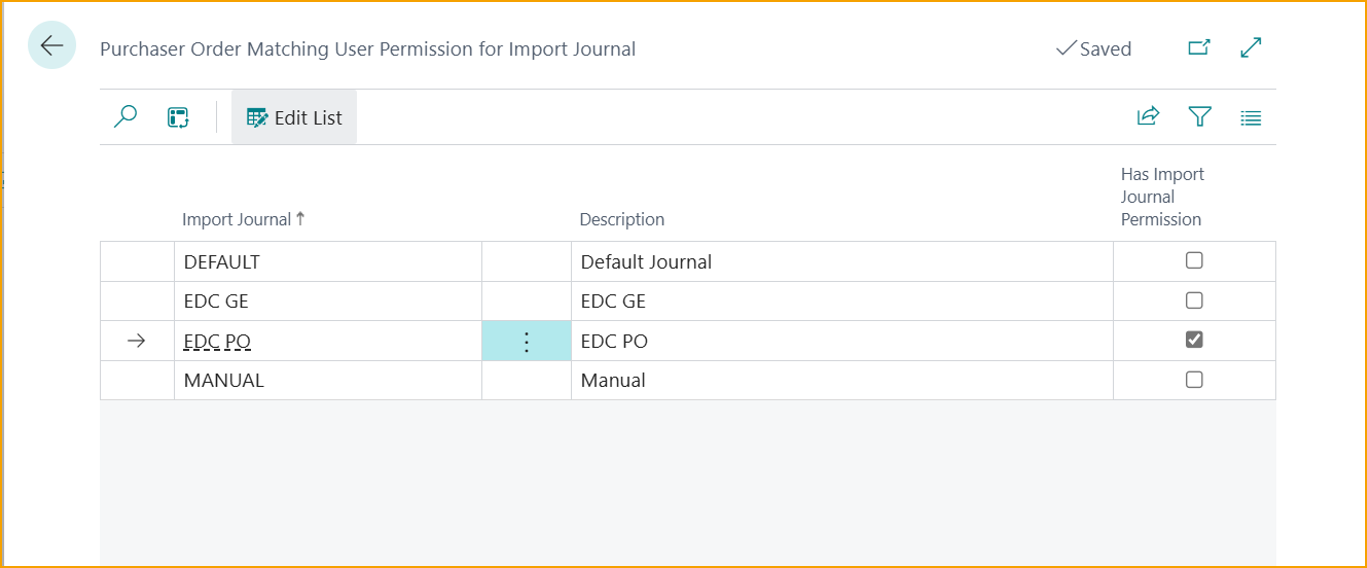Uncheck permission checkbox for EDC PO
This screenshot has width=1367, height=568.
1194,340
